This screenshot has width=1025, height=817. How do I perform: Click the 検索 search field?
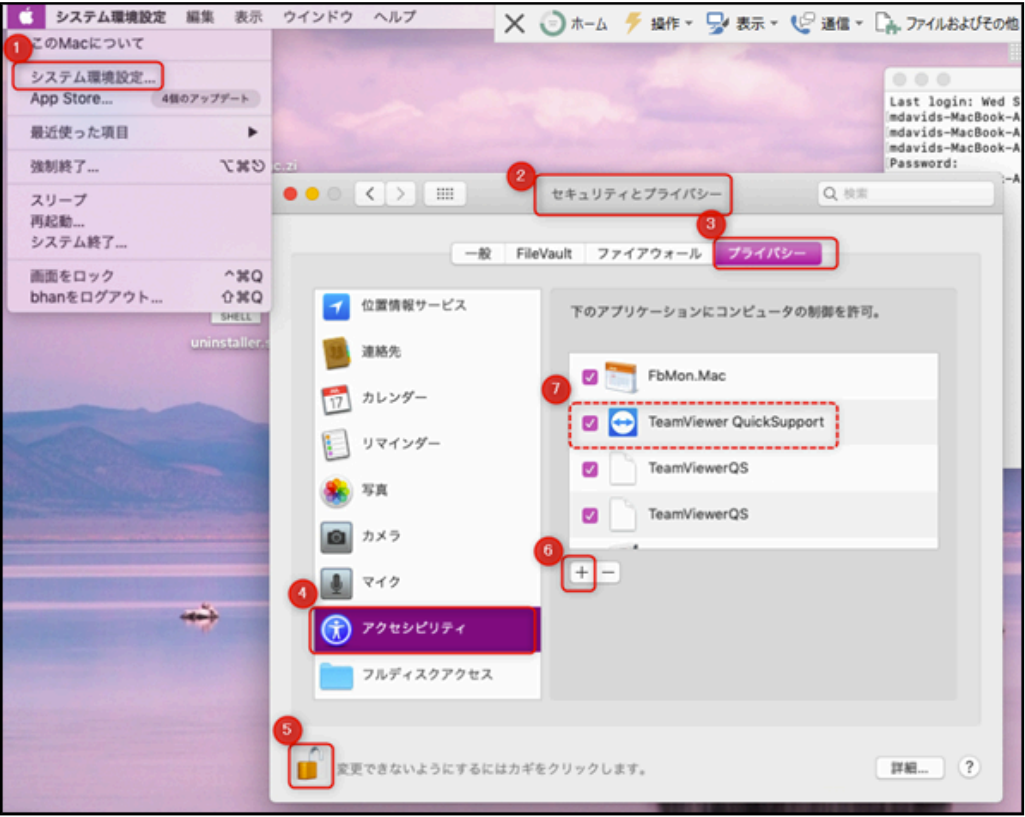(x=906, y=194)
